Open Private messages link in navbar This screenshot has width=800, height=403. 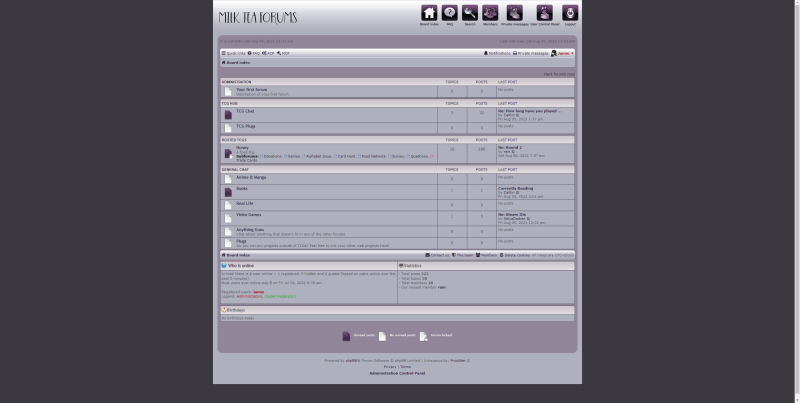[531, 53]
